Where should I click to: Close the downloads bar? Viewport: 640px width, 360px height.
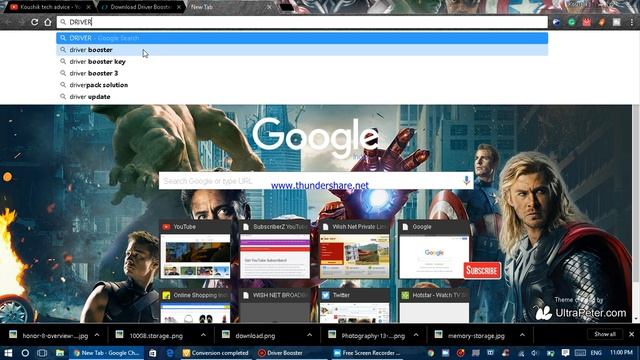(631, 334)
